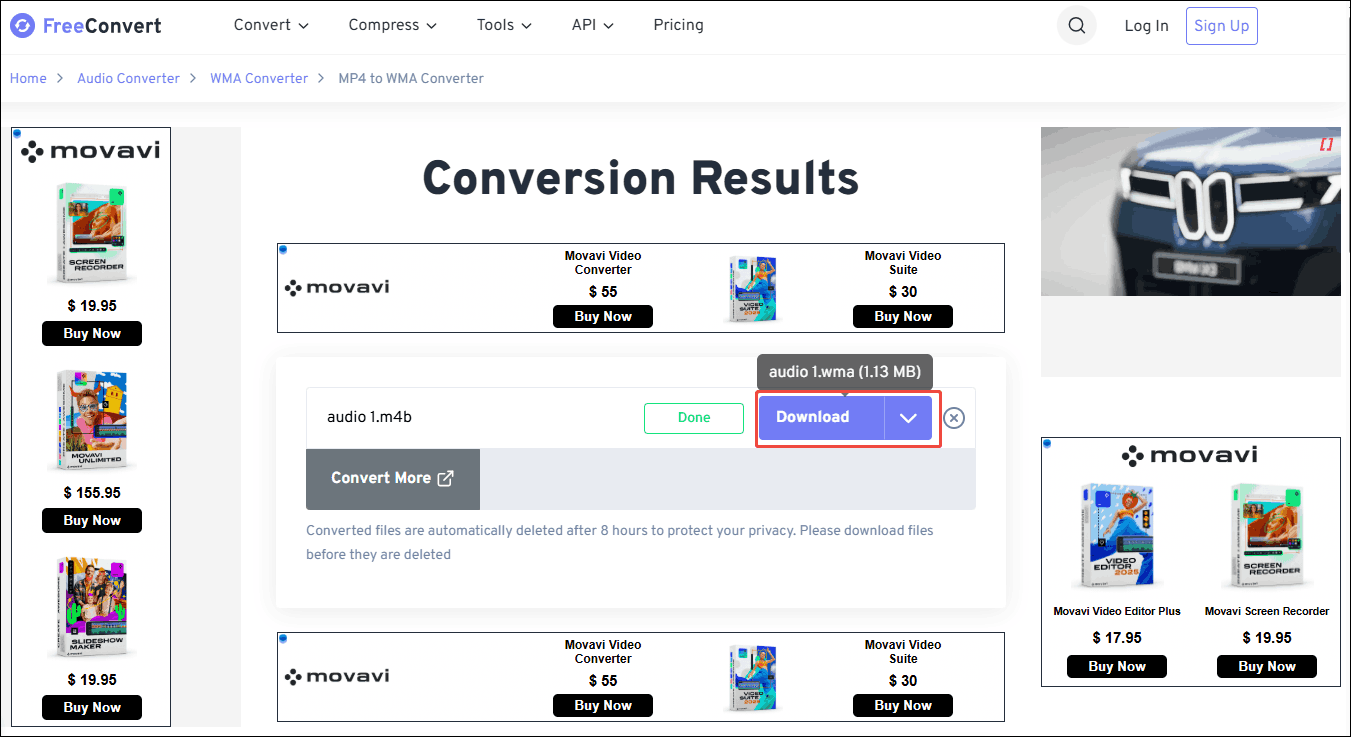Screen dimensions: 1351x737
Task: Expand the Tools menu
Action: (x=505, y=25)
